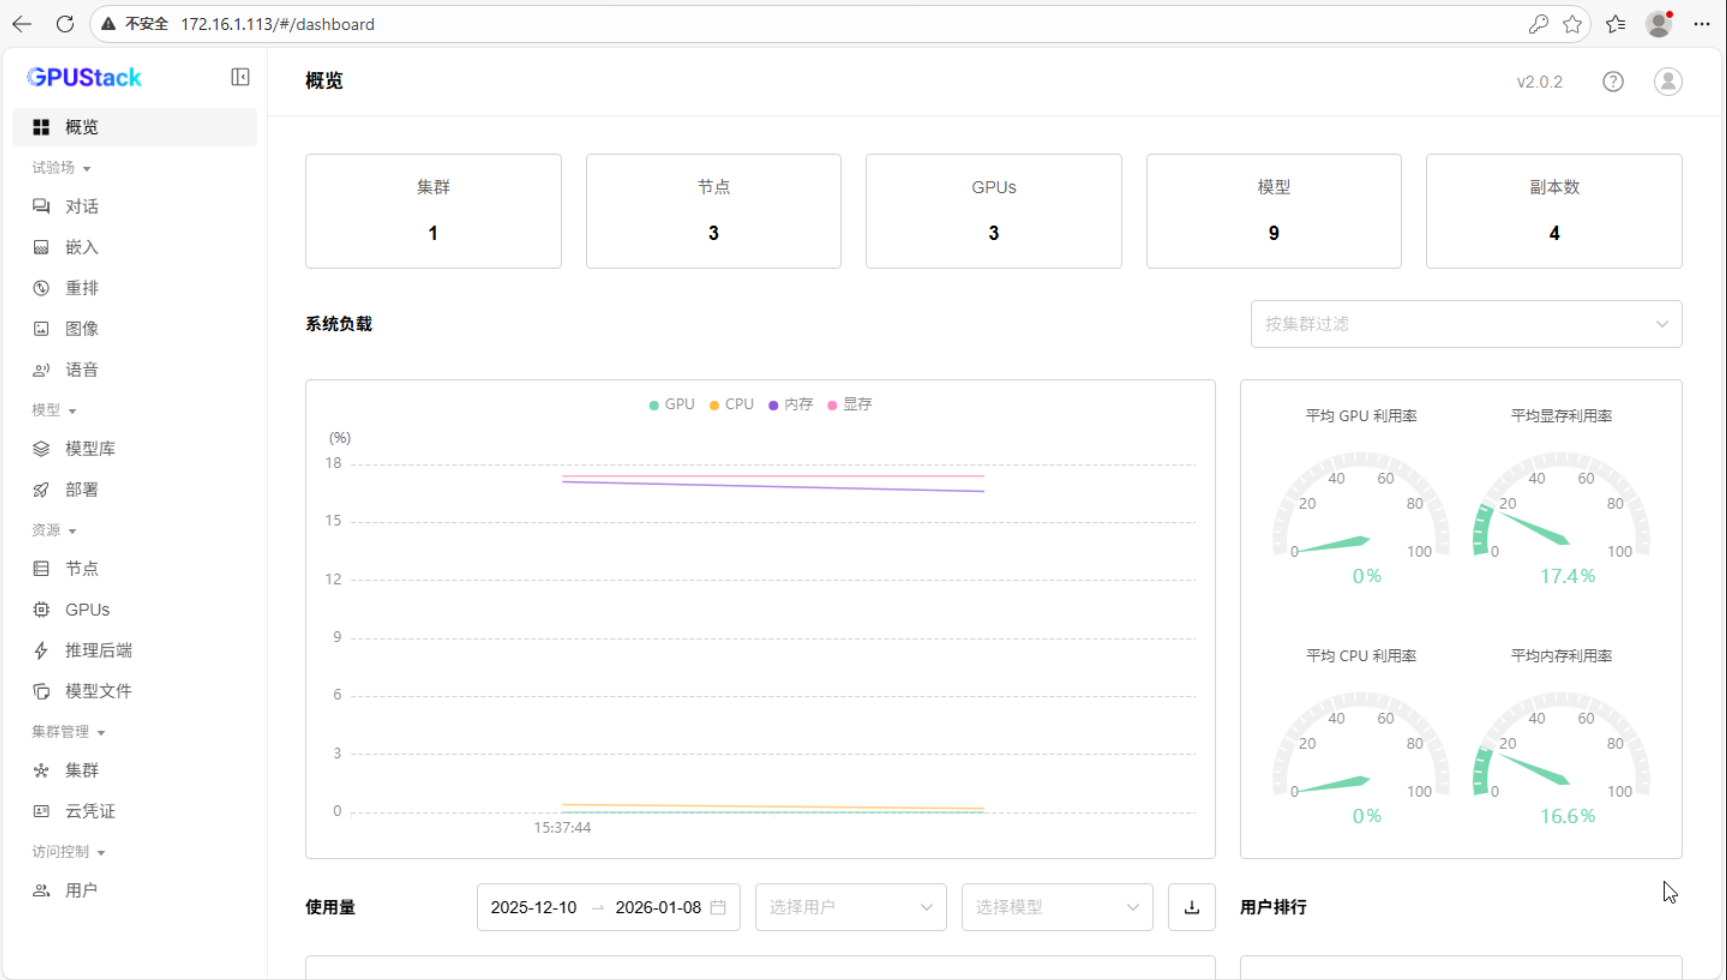Click the browser address bar URL
The width and height of the screenshot is (1727, 980).
click(x=278, y=24)
